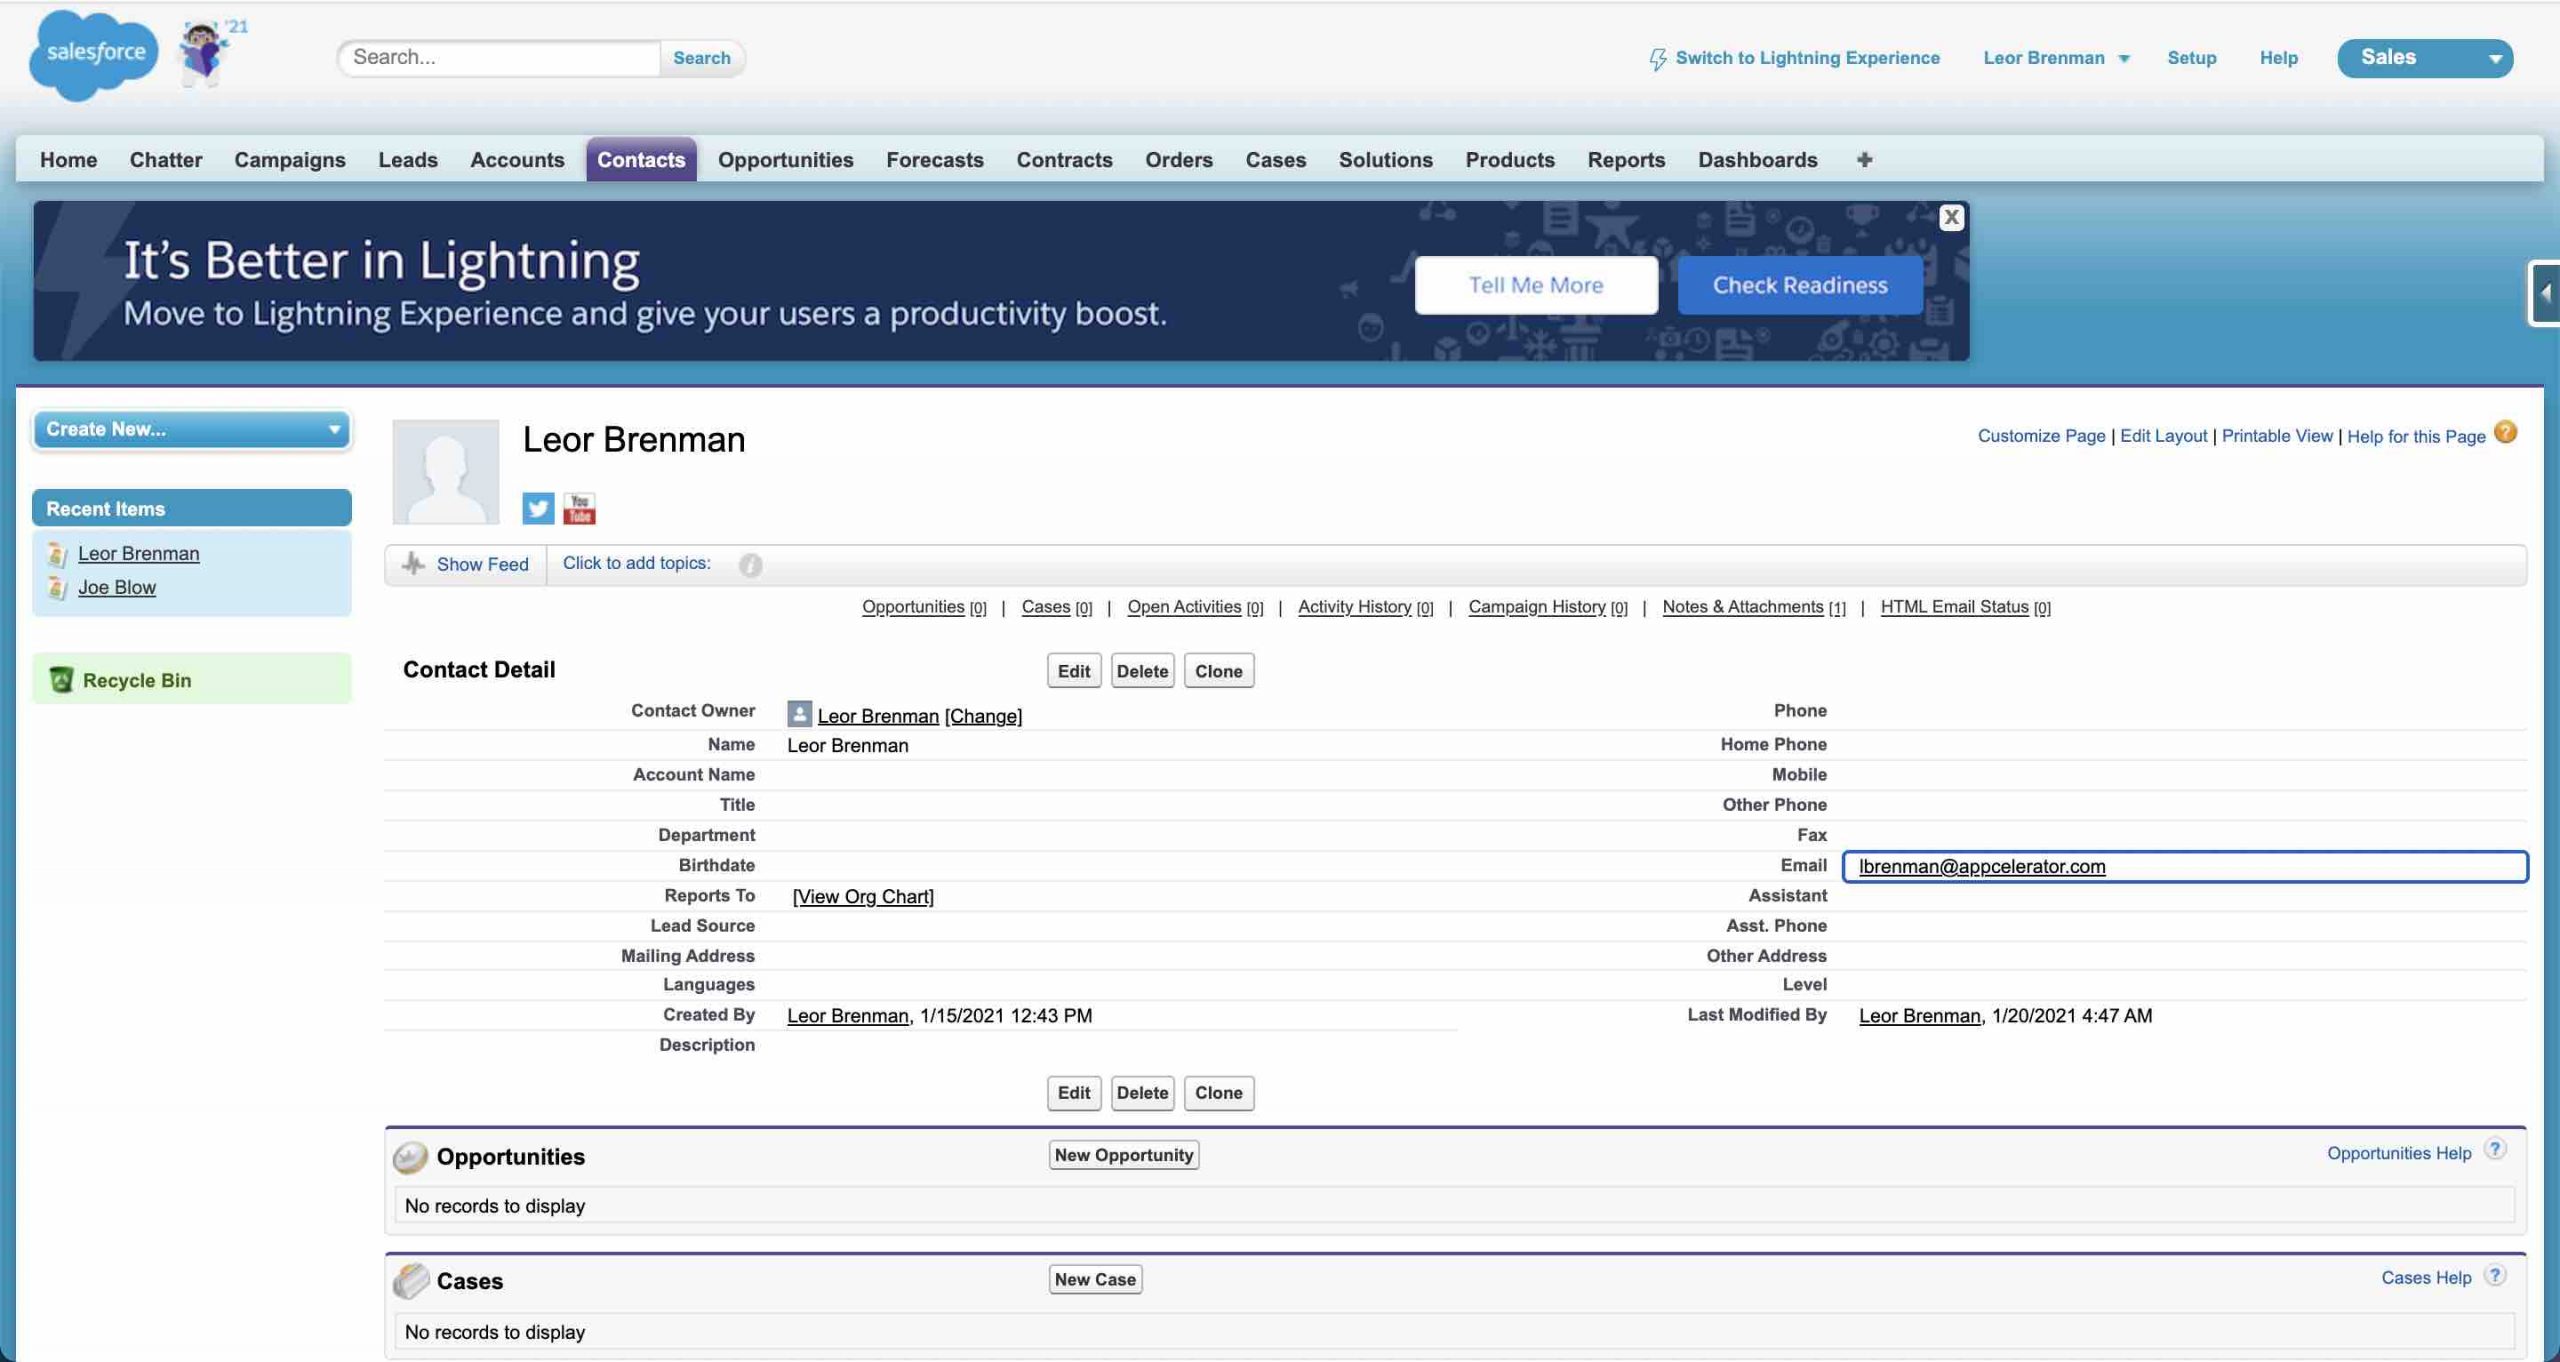Click the topics info icon
The width and height of the screenshot is (2560, 1362).
tap(750, 565)
